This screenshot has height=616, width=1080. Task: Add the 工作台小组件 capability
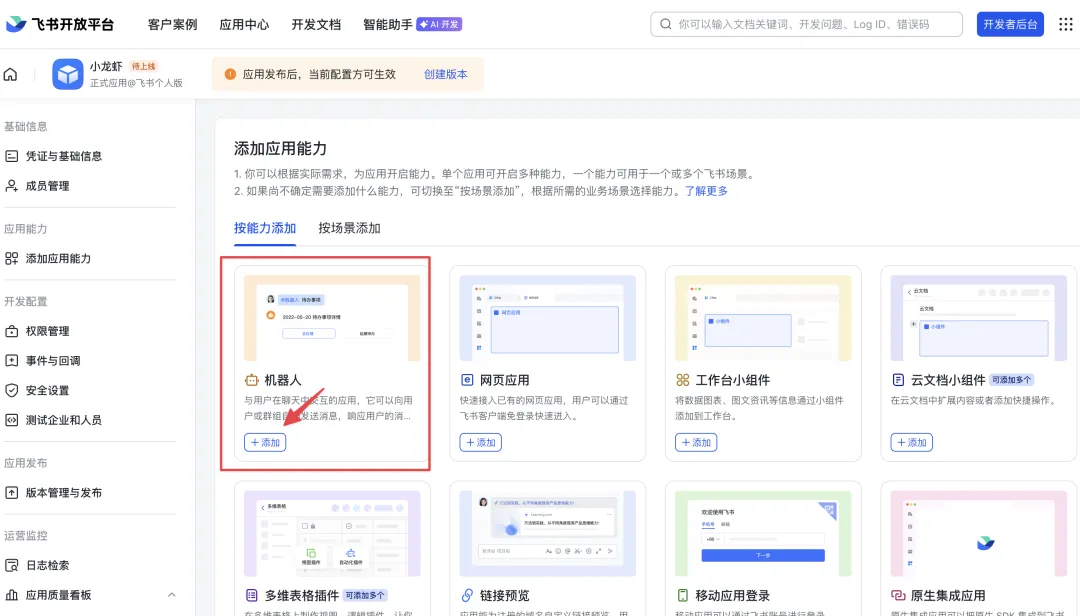[x=696, y=442]
